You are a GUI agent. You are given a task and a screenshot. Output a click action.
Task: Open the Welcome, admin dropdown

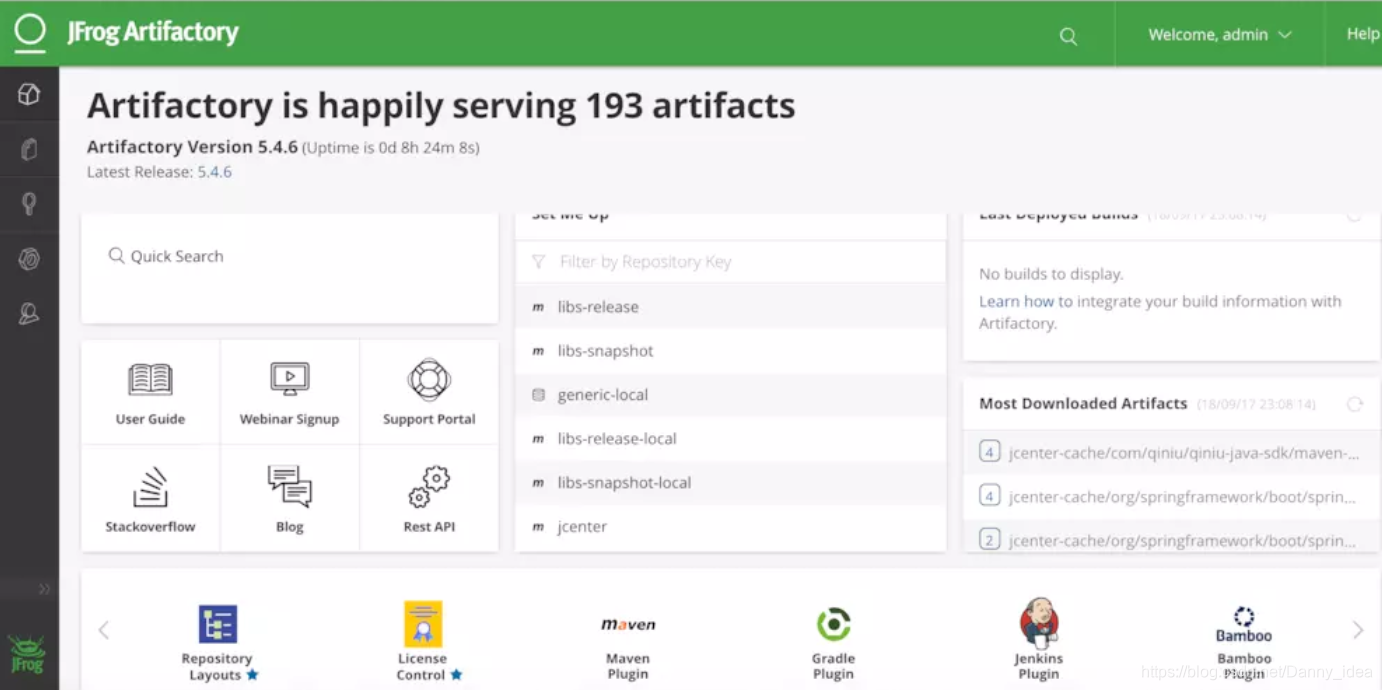1220,34
